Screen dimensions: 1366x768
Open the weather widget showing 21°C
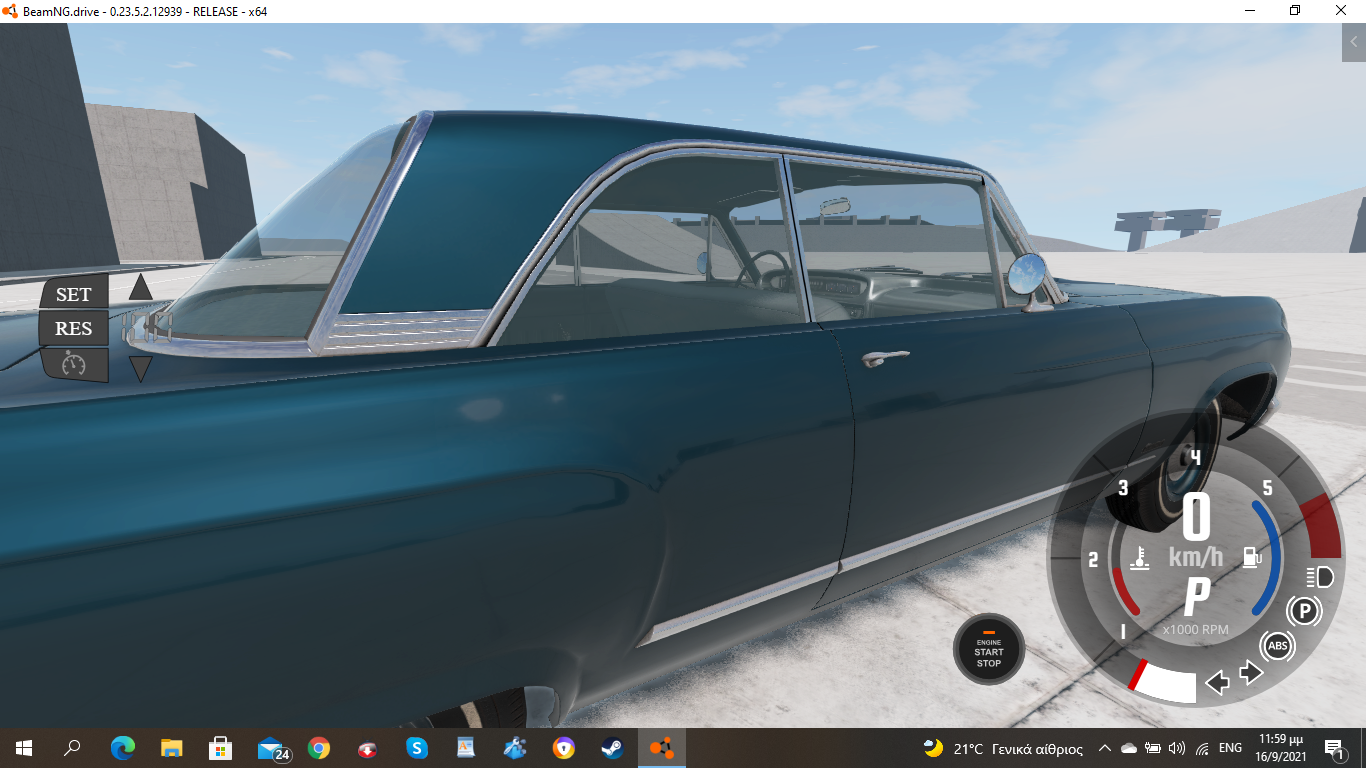click(1003, 748)
